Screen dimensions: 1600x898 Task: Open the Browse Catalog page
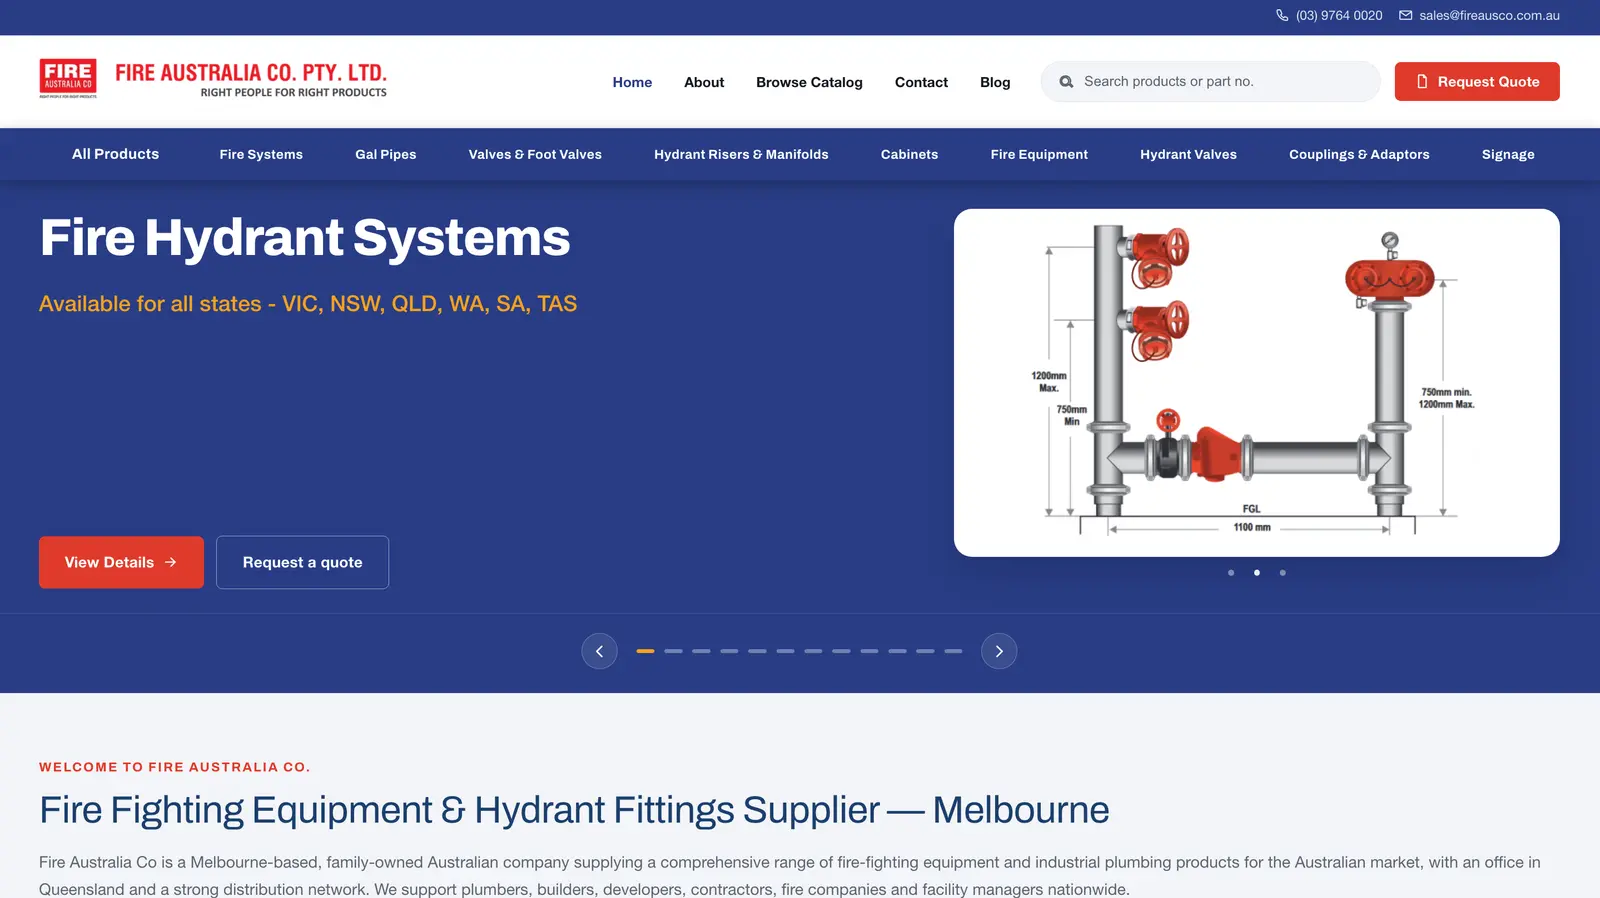(809, 82)
